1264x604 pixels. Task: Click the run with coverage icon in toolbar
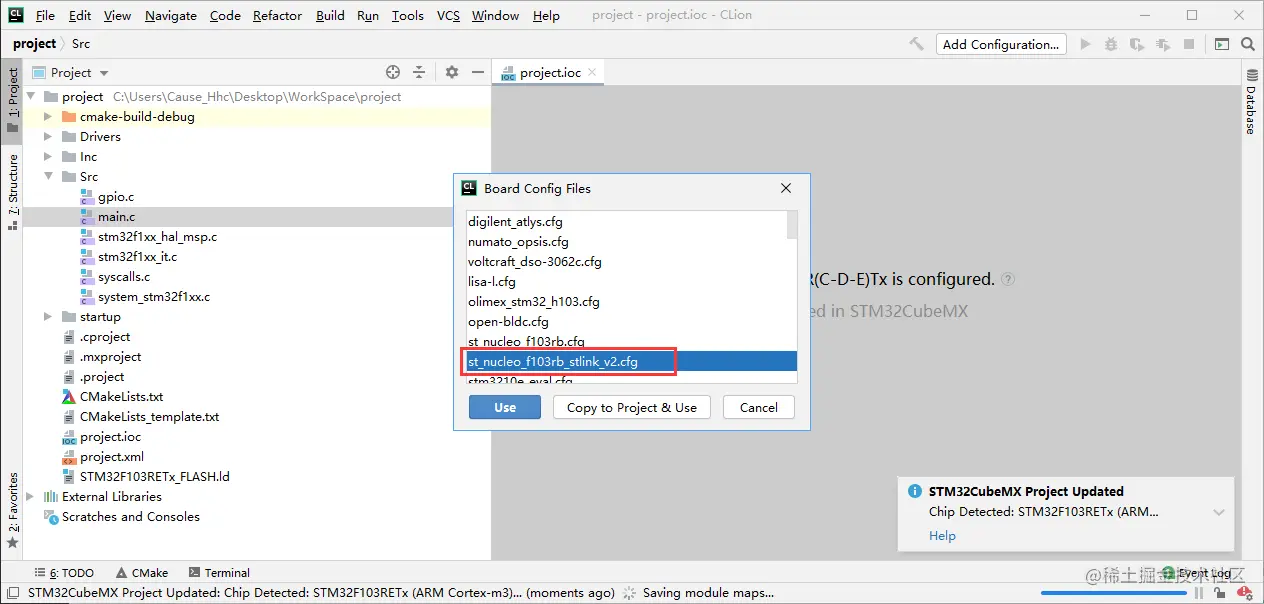(1137, 44)
